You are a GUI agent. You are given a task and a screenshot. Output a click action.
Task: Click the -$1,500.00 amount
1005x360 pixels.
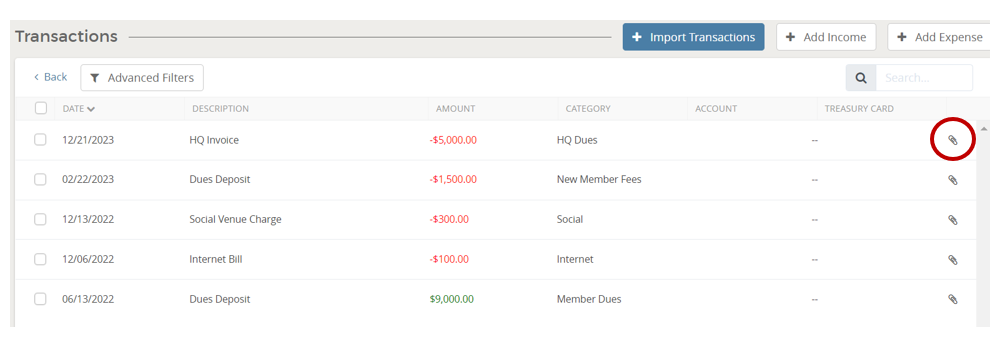pos(453,179)
